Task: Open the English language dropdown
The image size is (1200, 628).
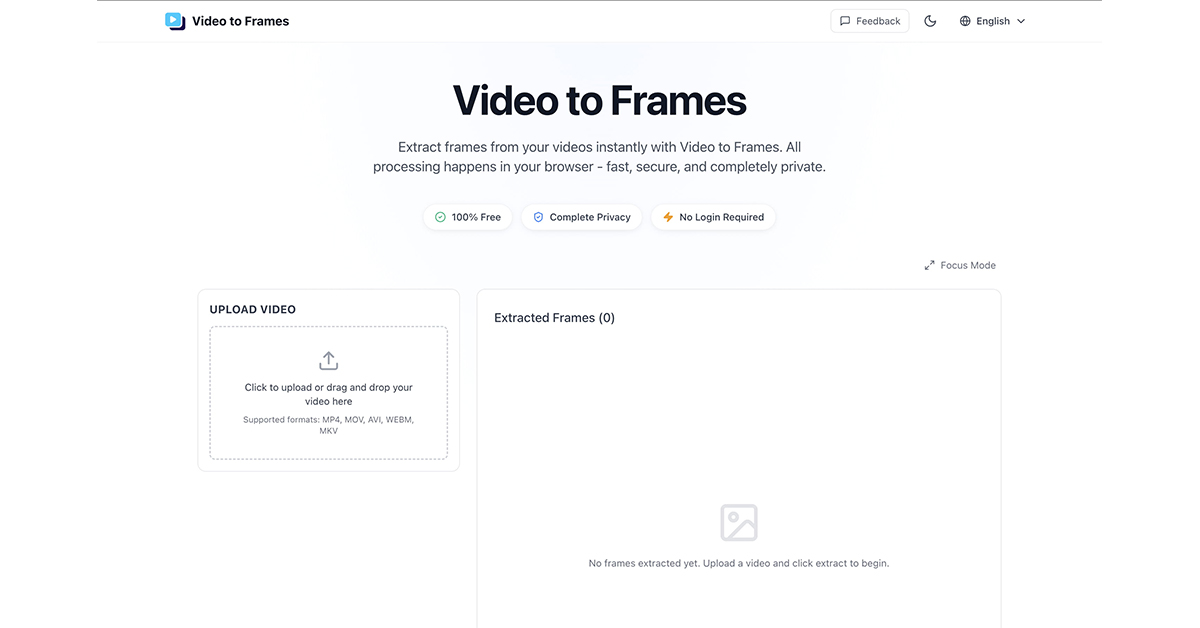Action: click(992, 20)
